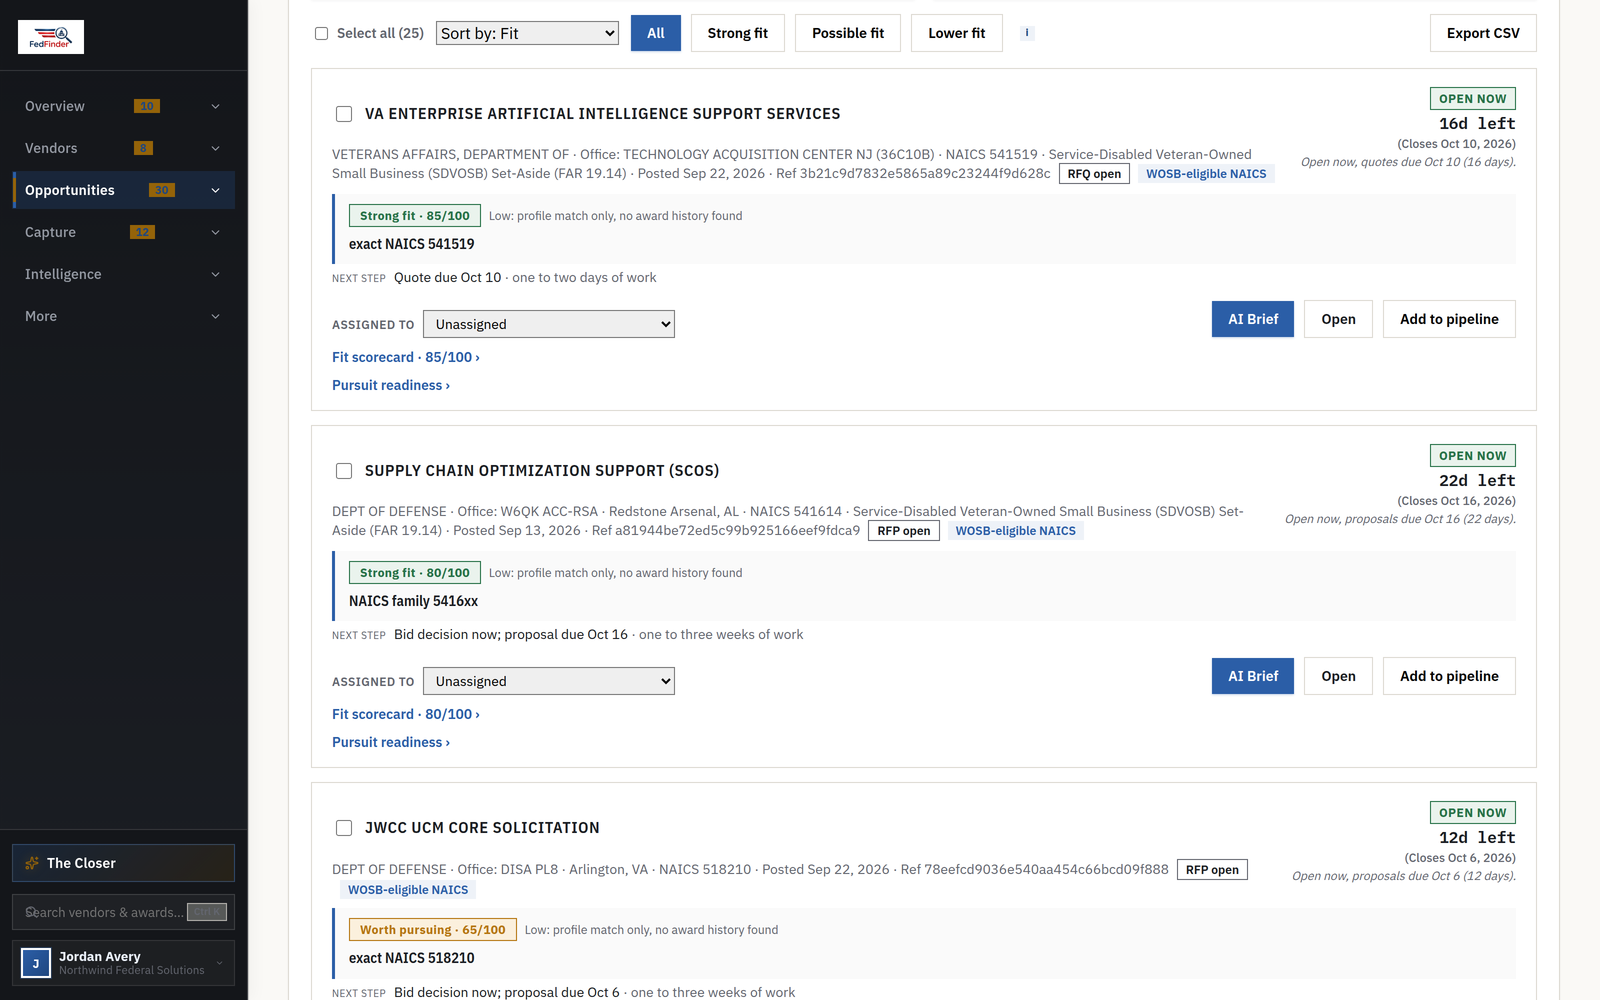This screenshot has height=1000, width=1600.
Task: Click the FedFinder logo
Action: (51, 37)
